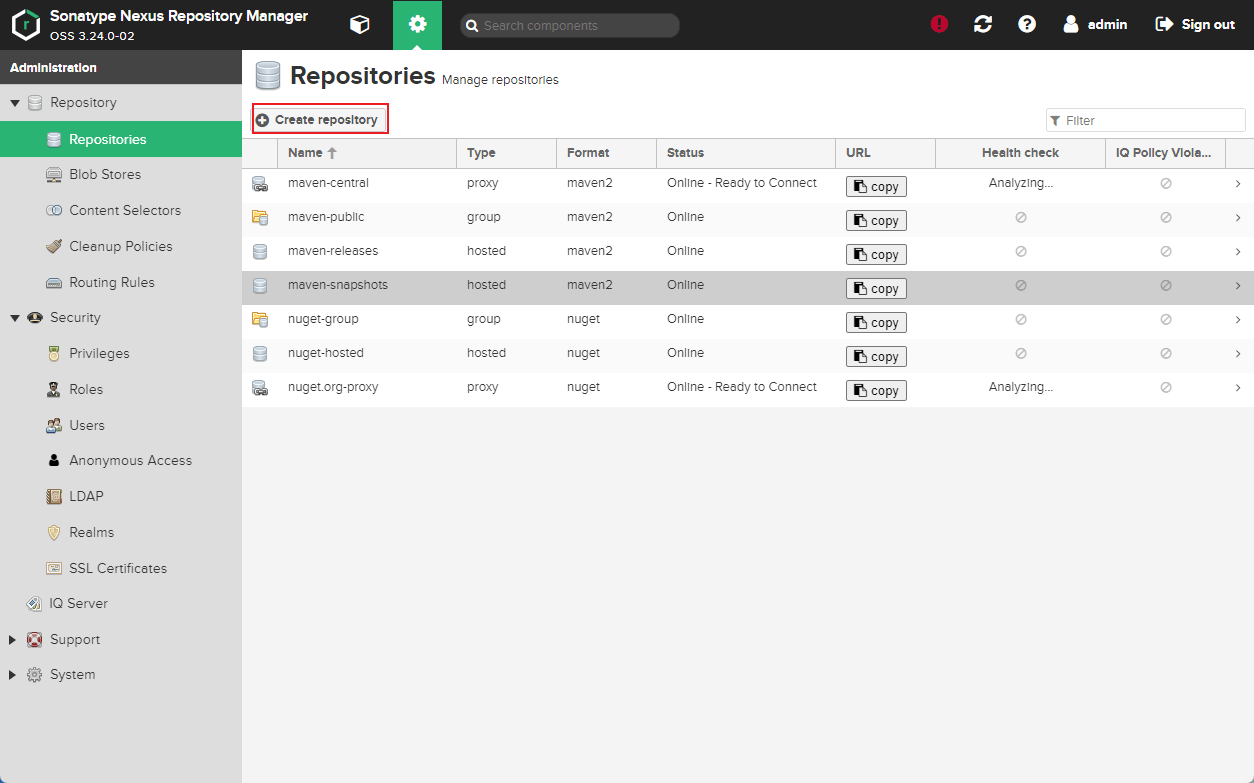This screenshot has height=783, width=1254.
Task: Open maven-central details via row chevron
Action: click(x=1238, y=184)
